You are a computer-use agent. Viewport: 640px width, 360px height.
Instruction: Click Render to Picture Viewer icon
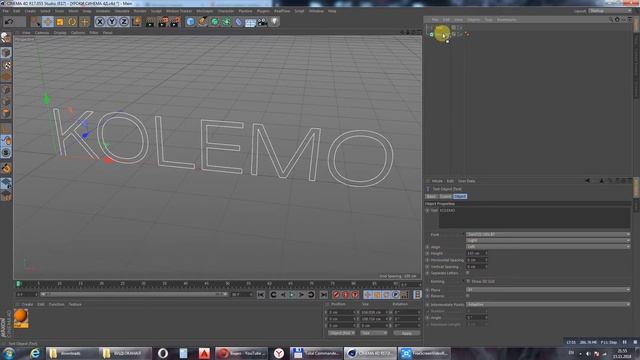[163, 22]
